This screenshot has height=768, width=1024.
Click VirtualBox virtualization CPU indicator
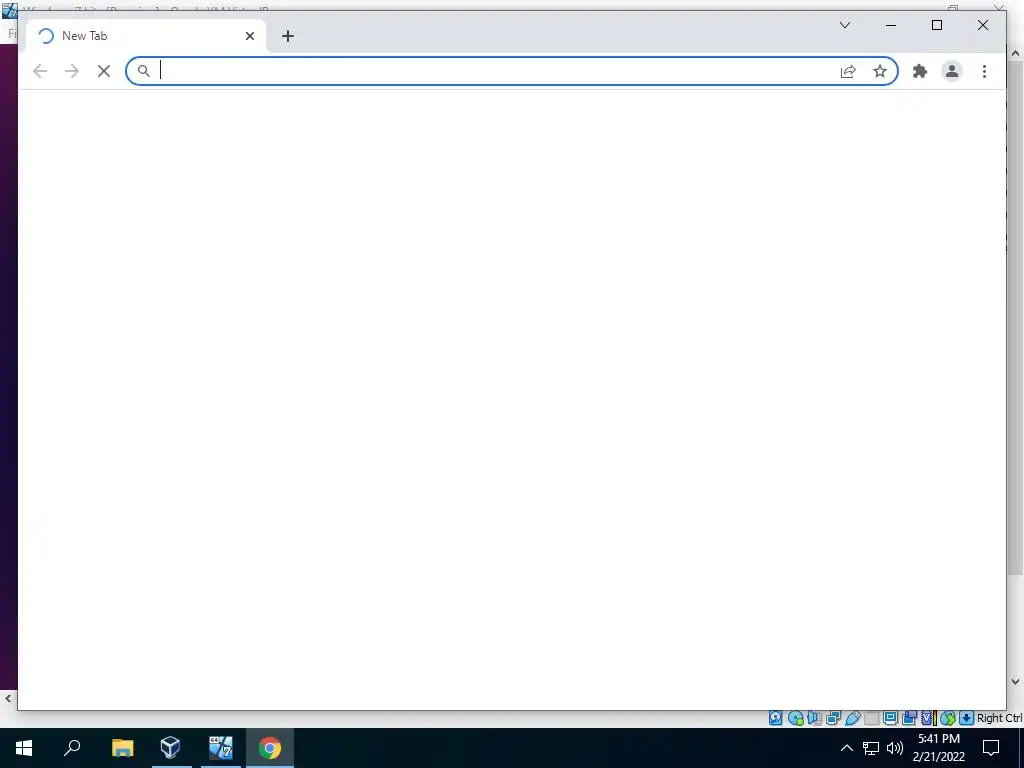coord(928,718)
